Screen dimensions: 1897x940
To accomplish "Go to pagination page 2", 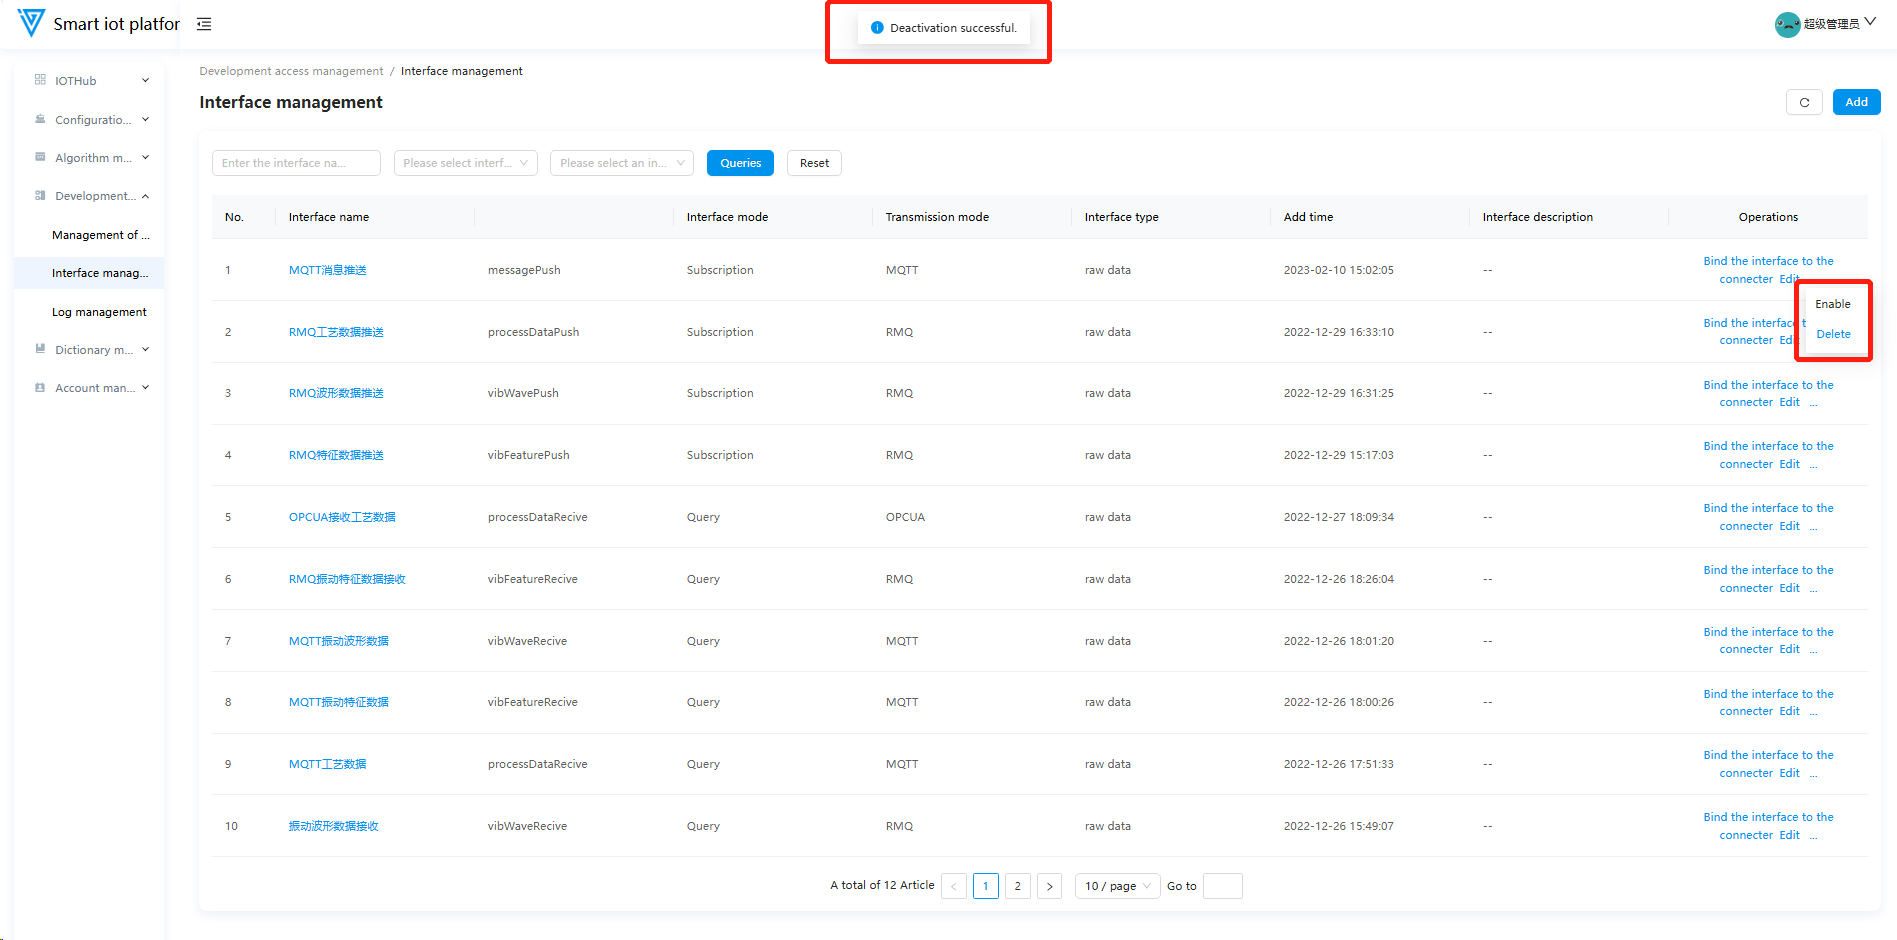I will [x=1017, y=886].
